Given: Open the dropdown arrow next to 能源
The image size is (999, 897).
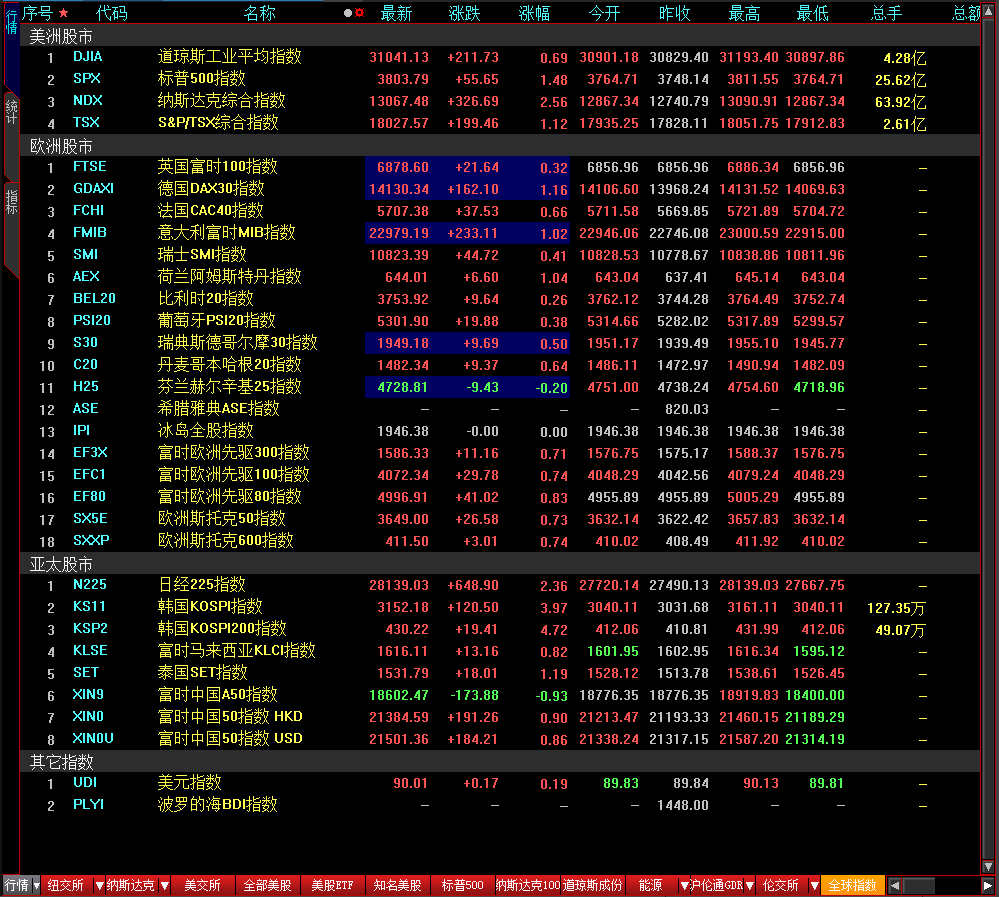Looking at the screenshot, I should coord(684,885).
